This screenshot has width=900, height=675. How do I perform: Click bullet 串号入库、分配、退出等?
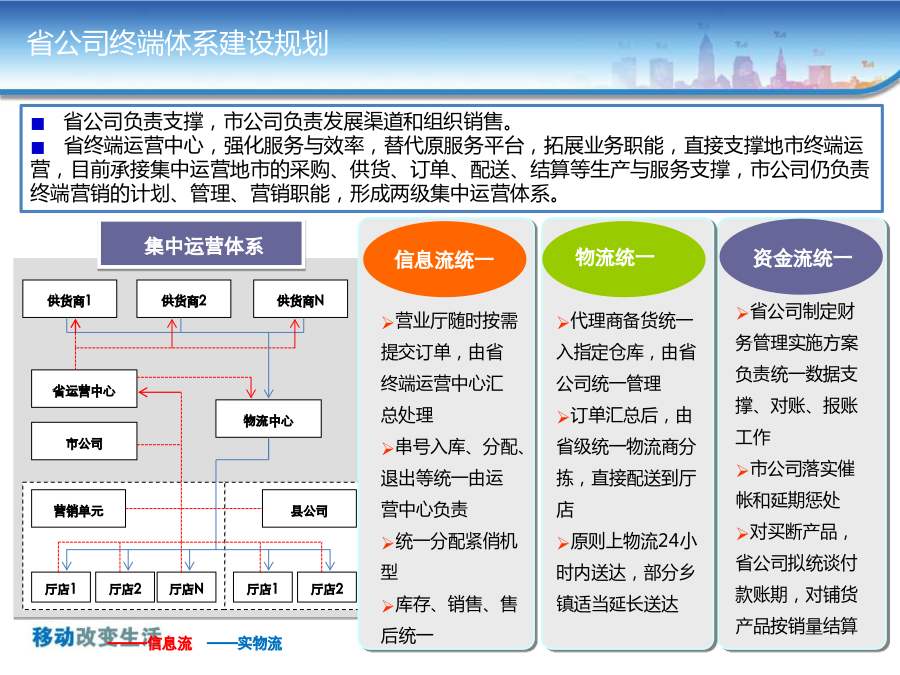pos(453,478)
